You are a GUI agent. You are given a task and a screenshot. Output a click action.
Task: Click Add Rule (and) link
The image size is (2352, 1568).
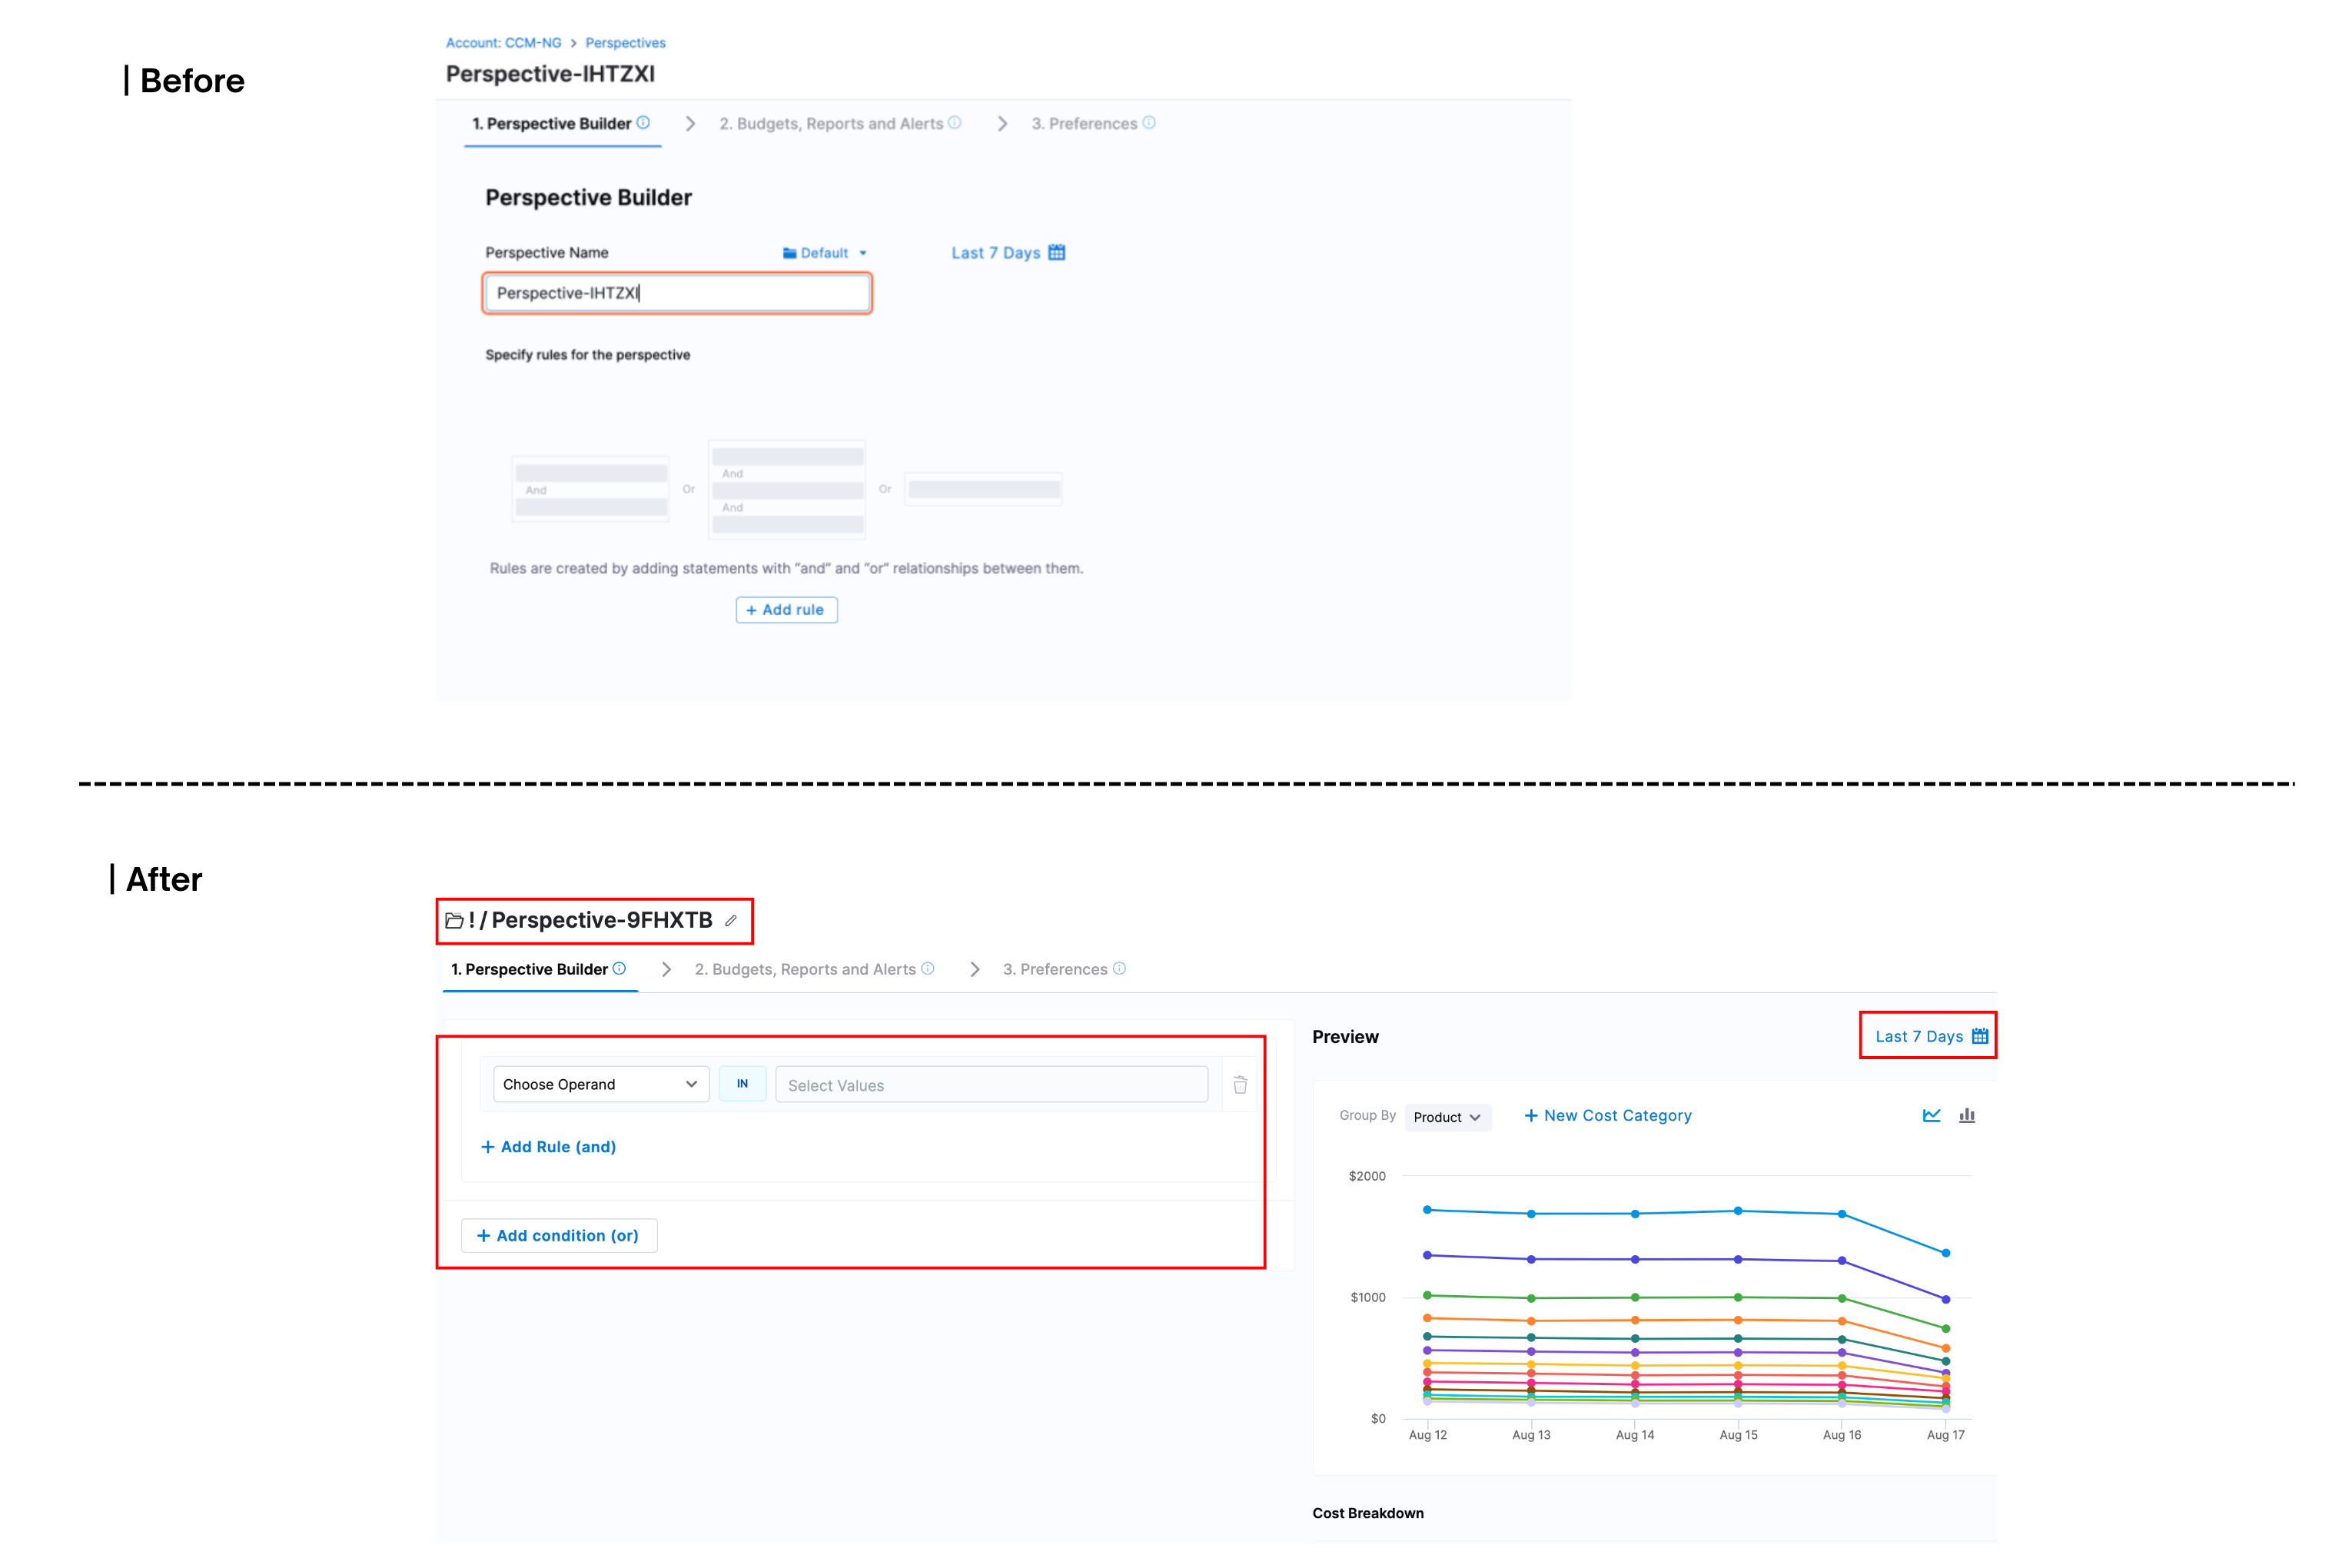[x=548, y=1147]
